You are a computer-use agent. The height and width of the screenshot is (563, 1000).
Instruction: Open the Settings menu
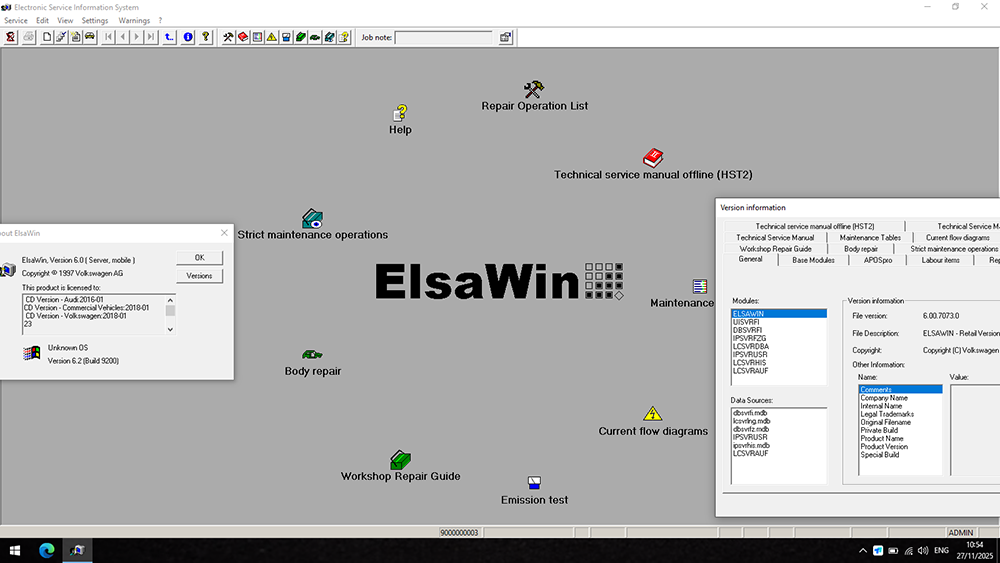(x=95, y=20)
